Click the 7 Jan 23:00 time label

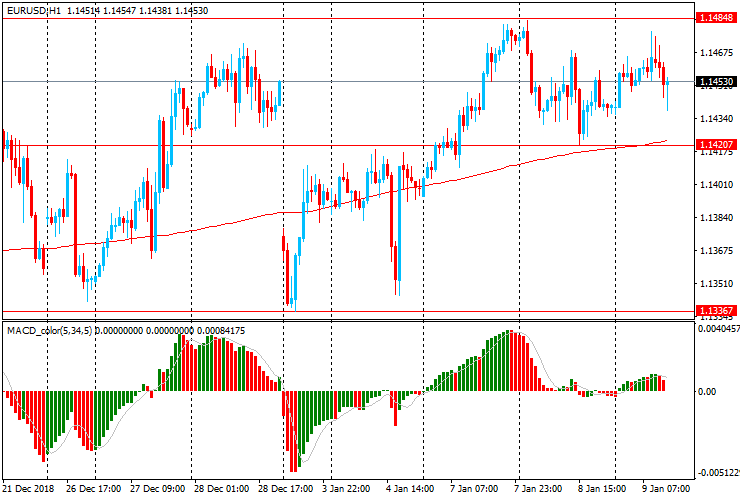click(x=538, y=490)
